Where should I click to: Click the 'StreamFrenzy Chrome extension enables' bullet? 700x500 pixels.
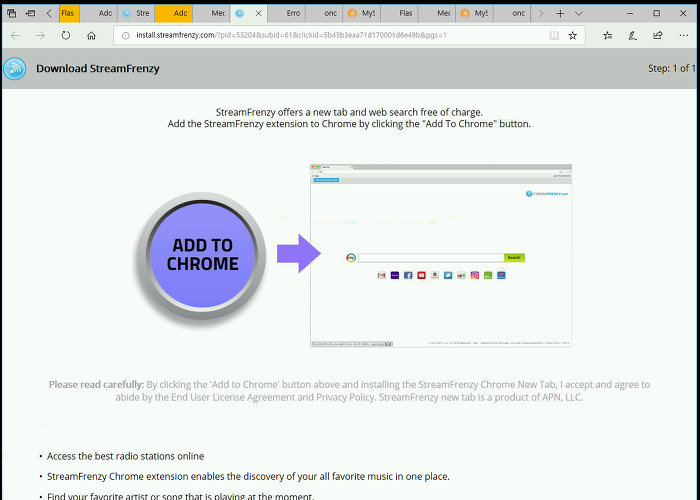pyautogui.click(x=248, y=476)
